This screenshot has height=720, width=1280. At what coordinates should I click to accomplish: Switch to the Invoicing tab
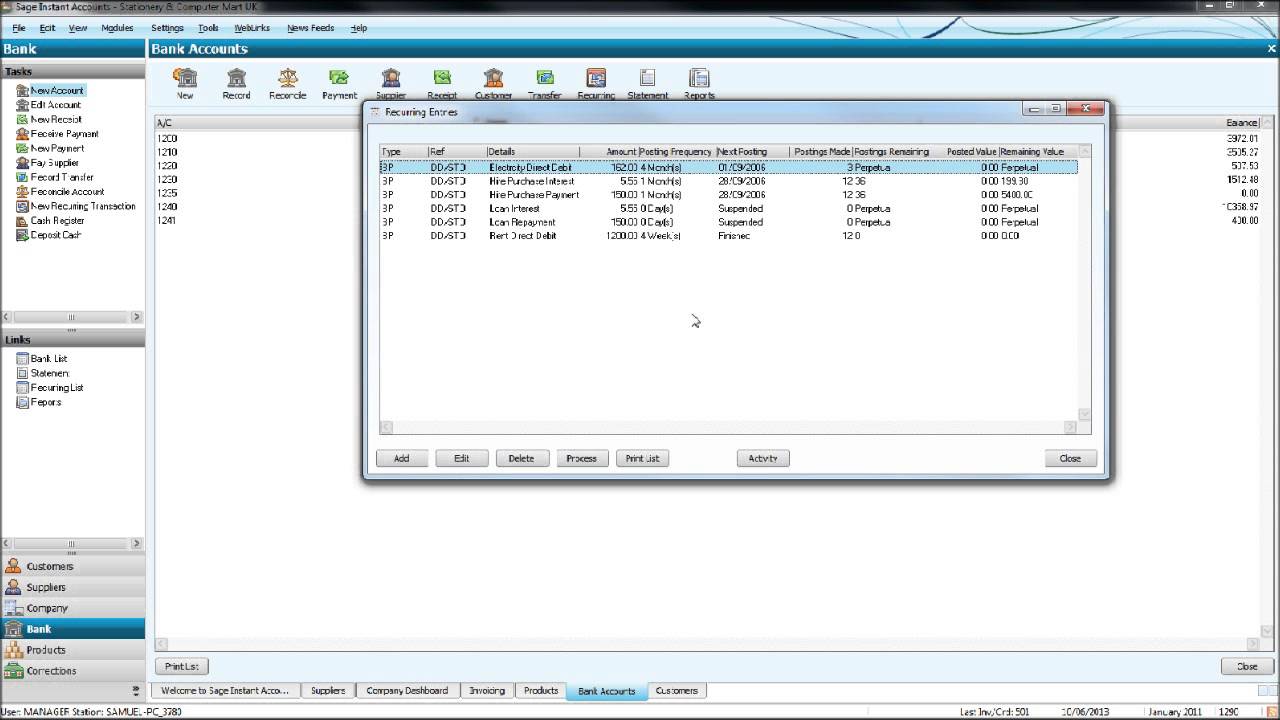click(487, 691)
